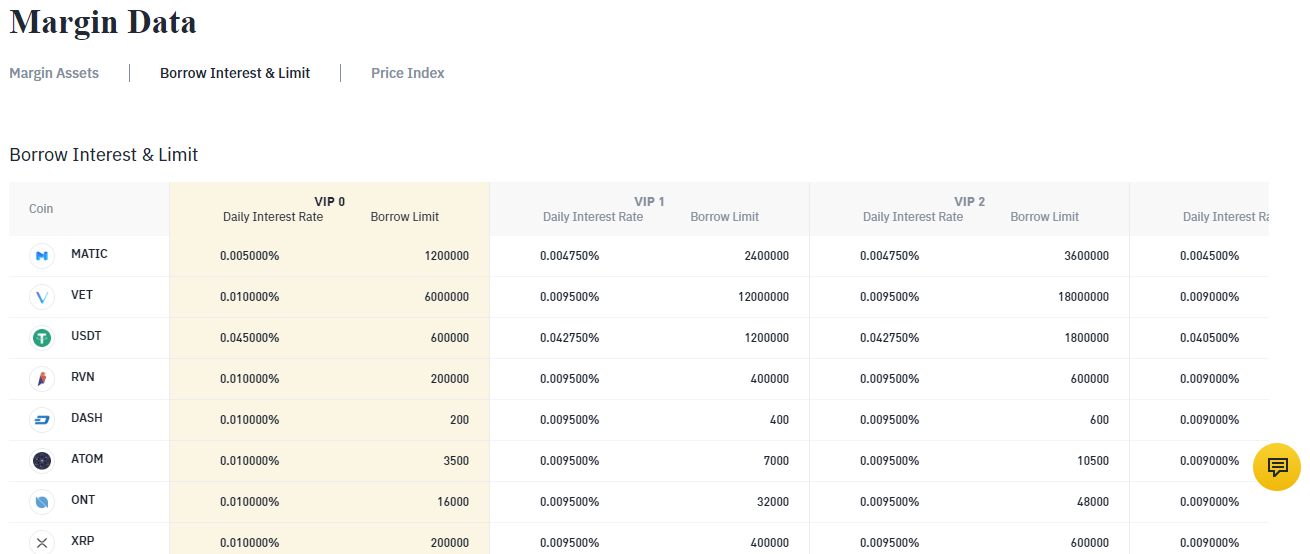Click the Coin column header

[x=41, y=209]
